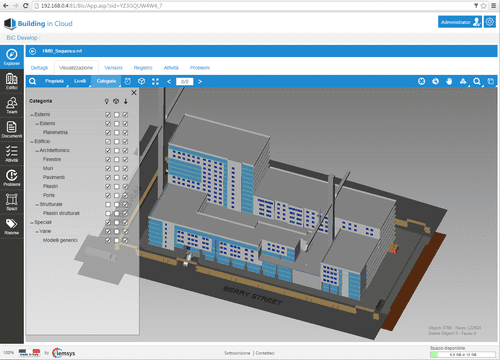Screen dimensions: 500x360
Task: Toggle first checkbox for Pilastri strutturali
Action: pos(108,213)
